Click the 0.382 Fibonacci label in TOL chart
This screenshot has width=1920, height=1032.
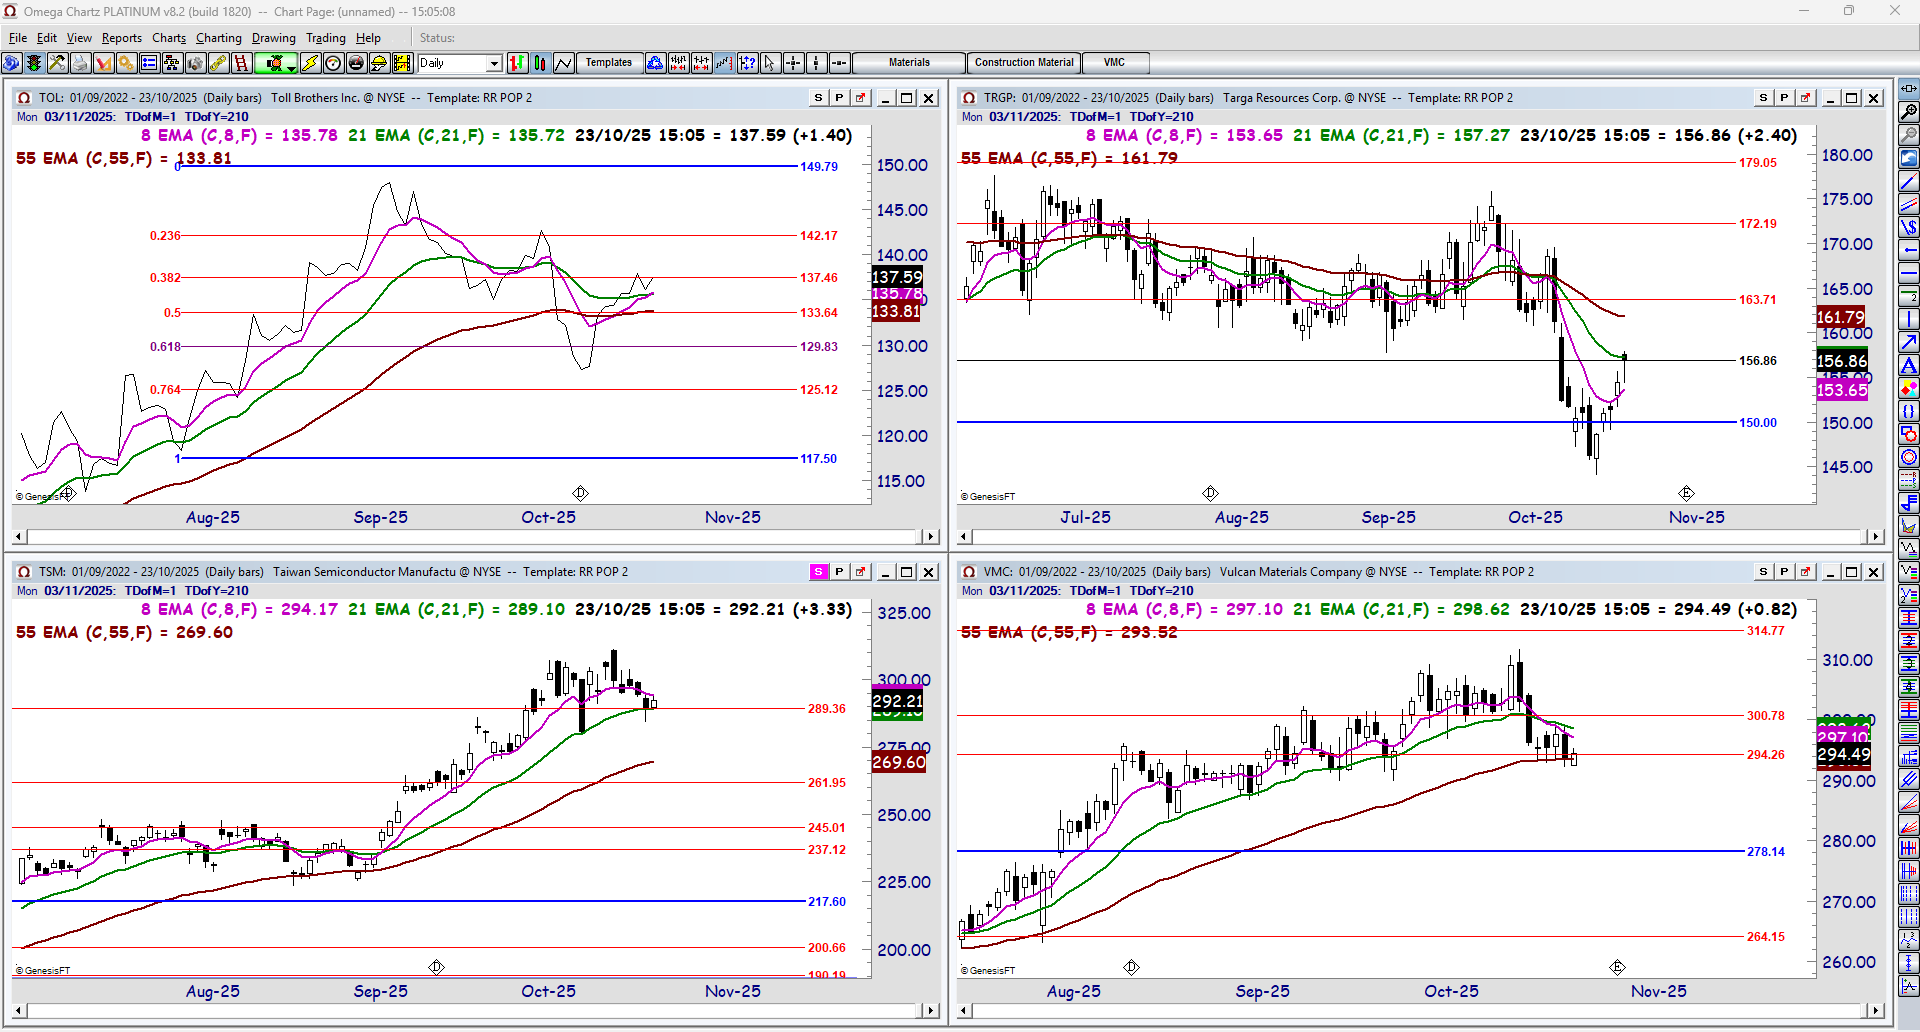tap(165, 278)
